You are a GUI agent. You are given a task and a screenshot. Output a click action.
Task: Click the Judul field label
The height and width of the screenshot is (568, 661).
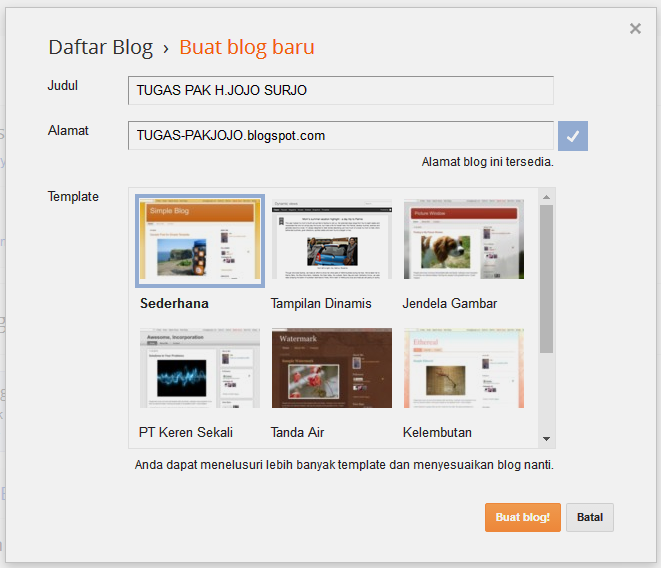pyautogui.click(x=63, y=86)
